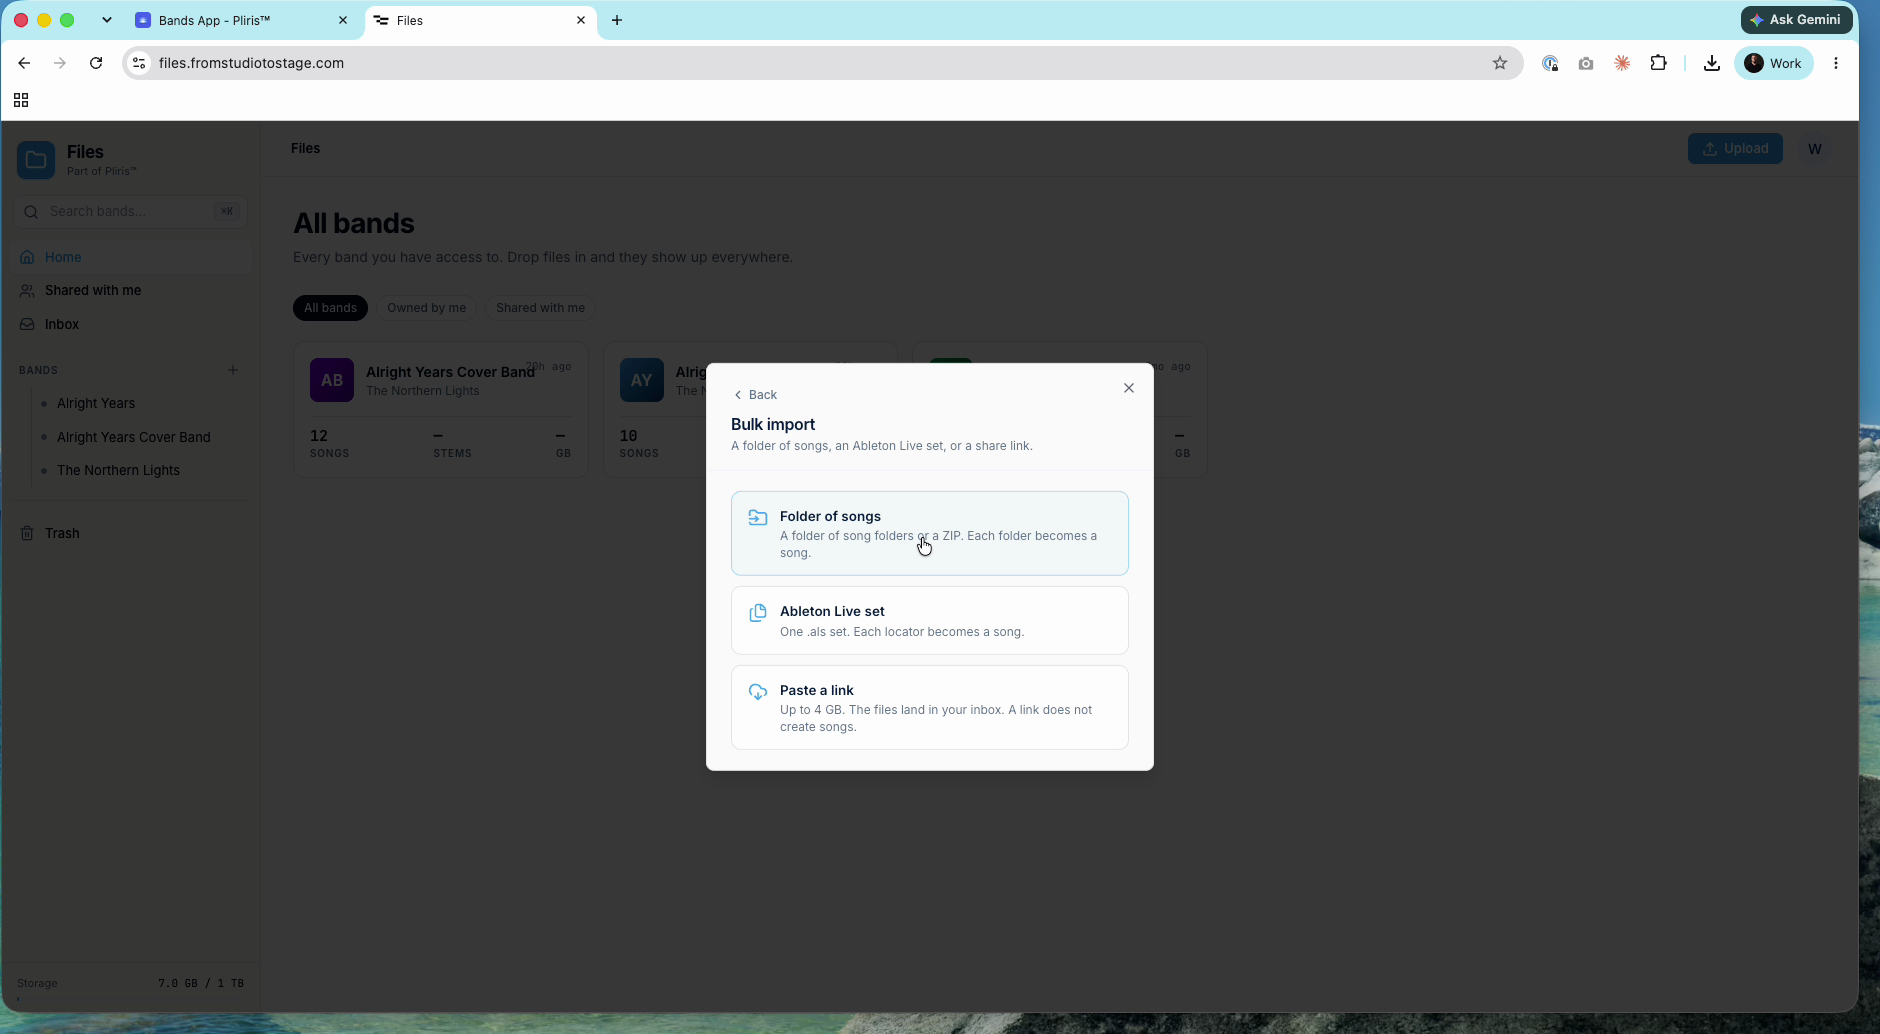Bookmark this page with the star icon
The image size is (1880, 1034).
click(1500, 63)
